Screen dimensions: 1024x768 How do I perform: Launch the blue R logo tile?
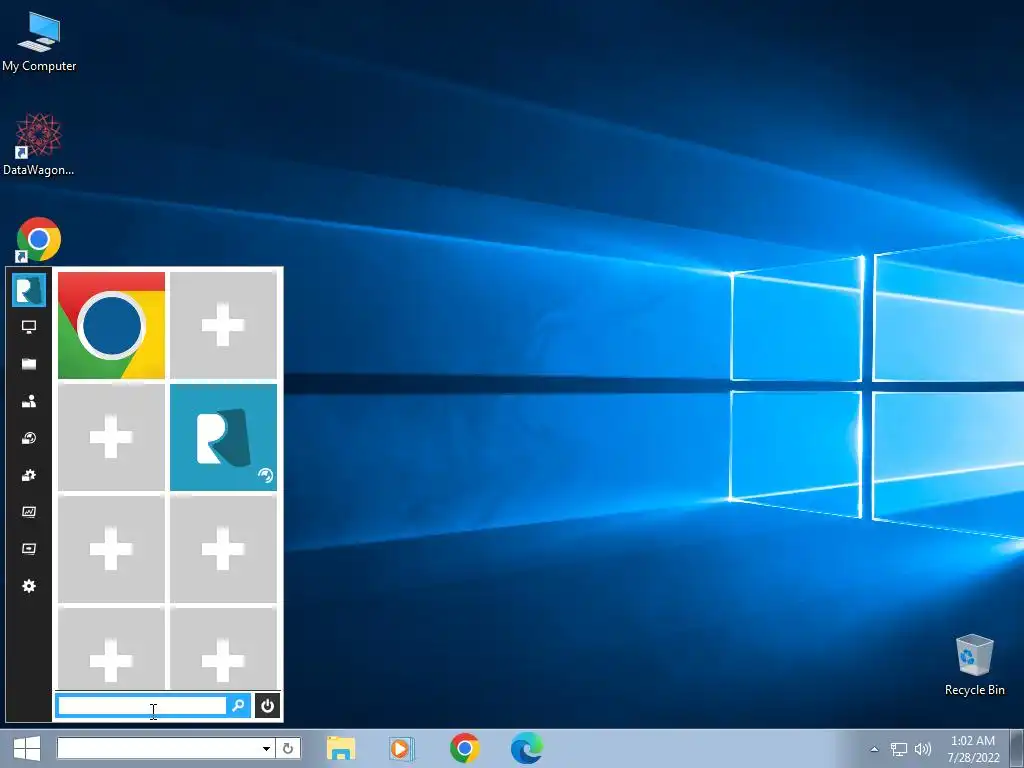(x=223, y=437)
